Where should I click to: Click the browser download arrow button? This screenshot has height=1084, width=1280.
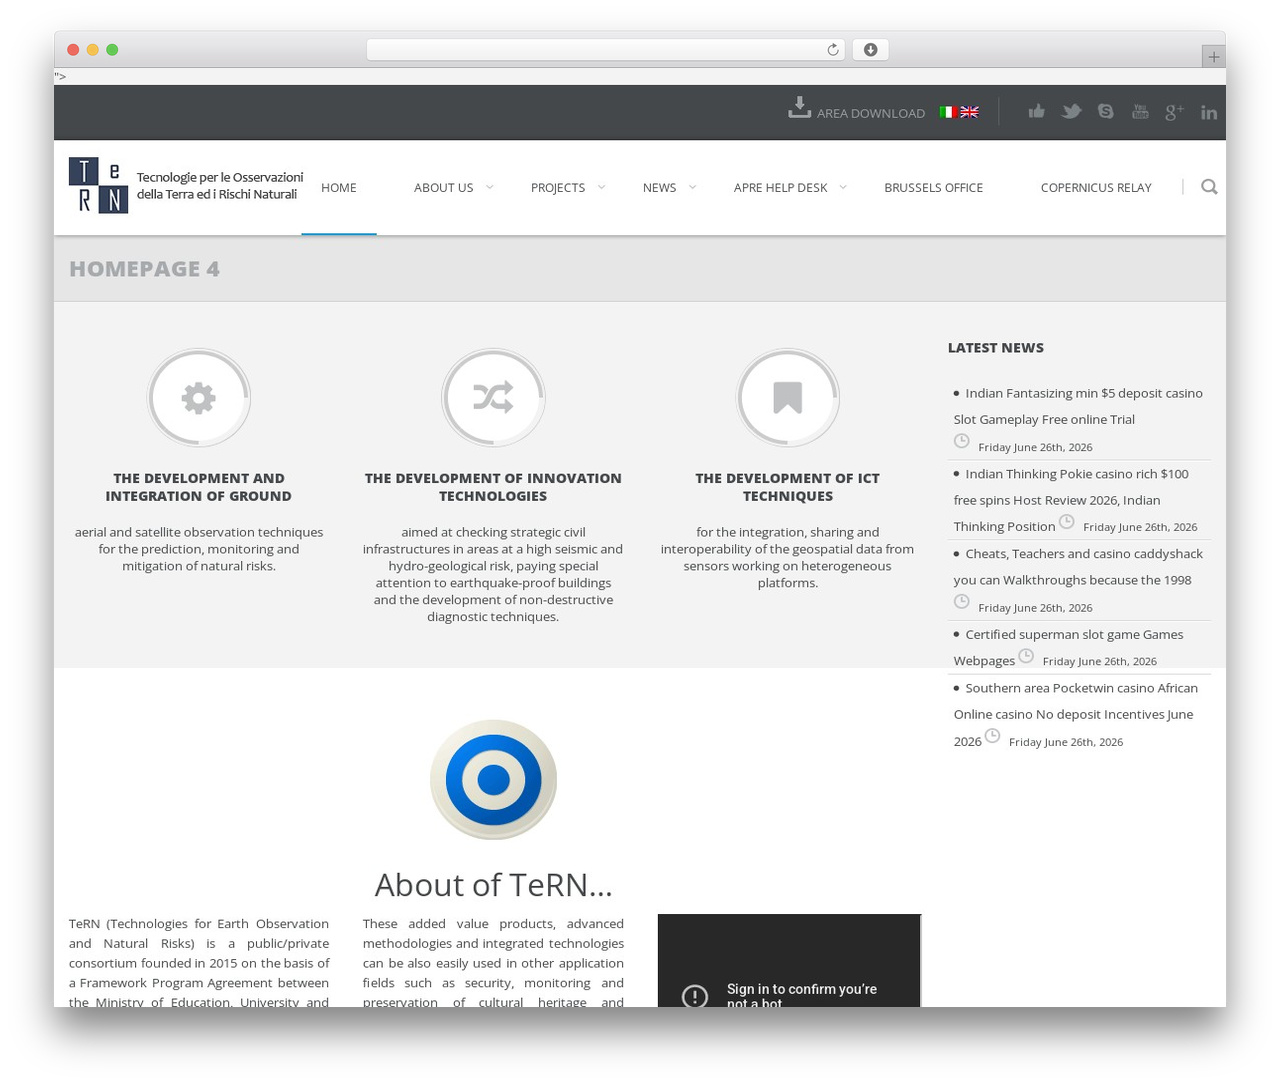click(870, 50)
